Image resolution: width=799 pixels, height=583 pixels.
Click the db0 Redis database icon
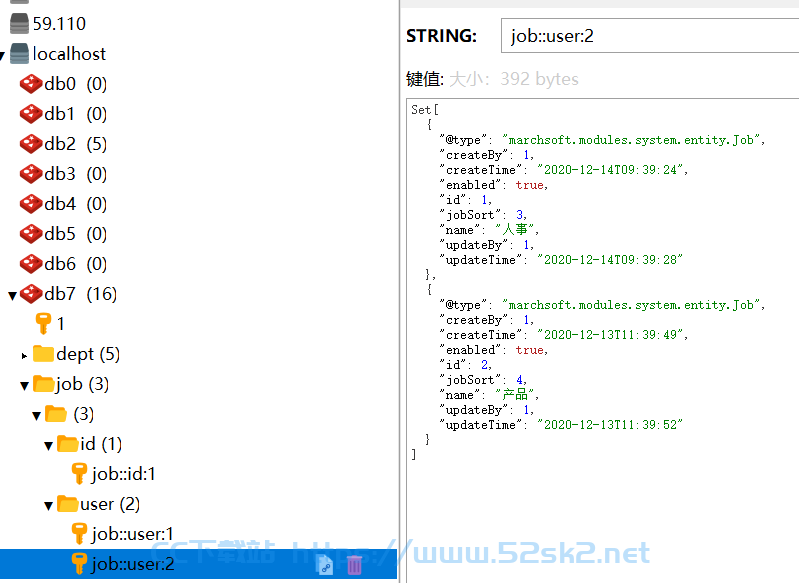[x=31, y=84]
